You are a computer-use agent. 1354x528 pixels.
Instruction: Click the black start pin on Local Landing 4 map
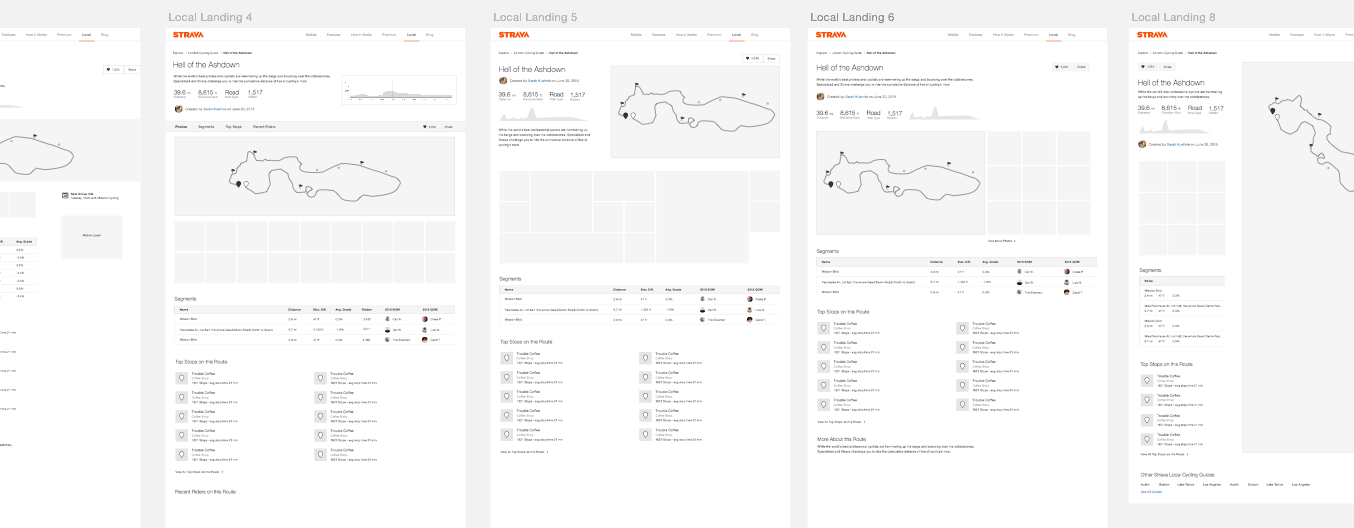pyautogui.click(x=238, y=183)
